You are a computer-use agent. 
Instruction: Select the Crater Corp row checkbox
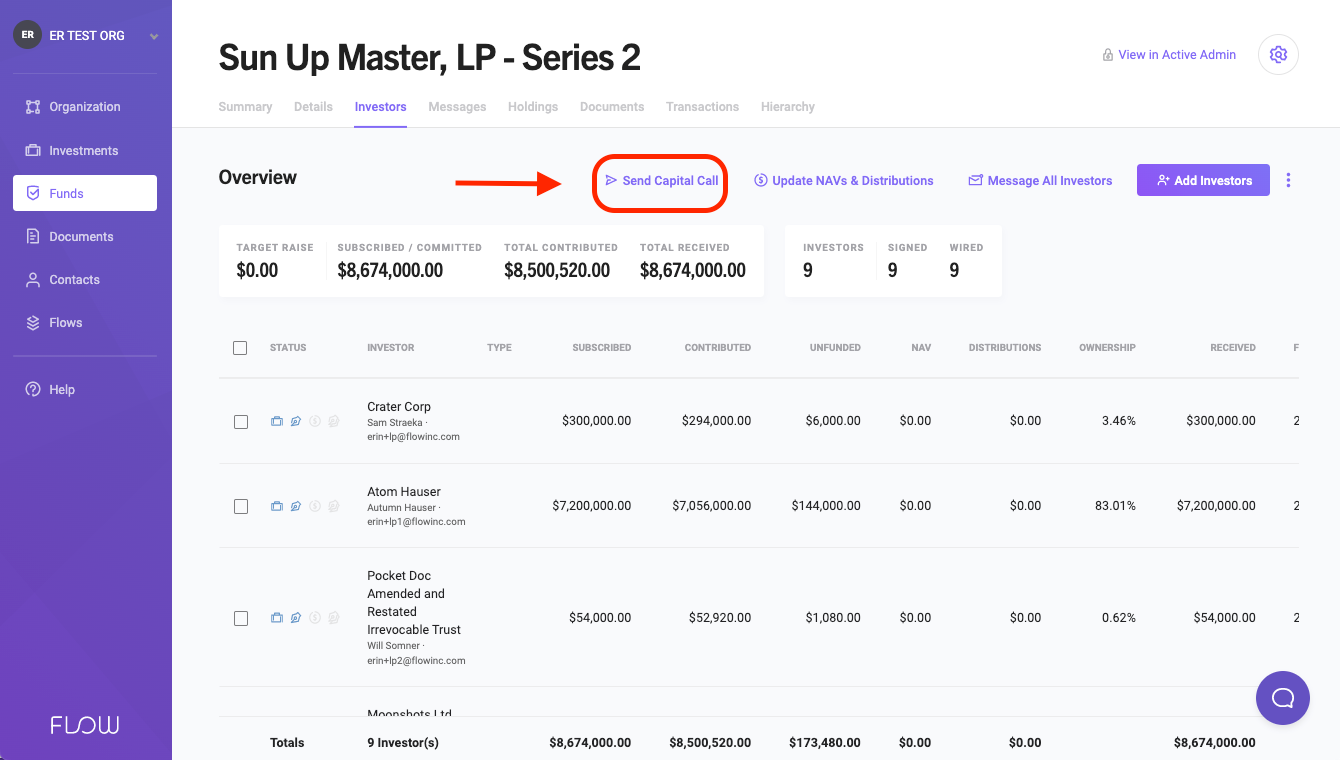click(241, 422)
